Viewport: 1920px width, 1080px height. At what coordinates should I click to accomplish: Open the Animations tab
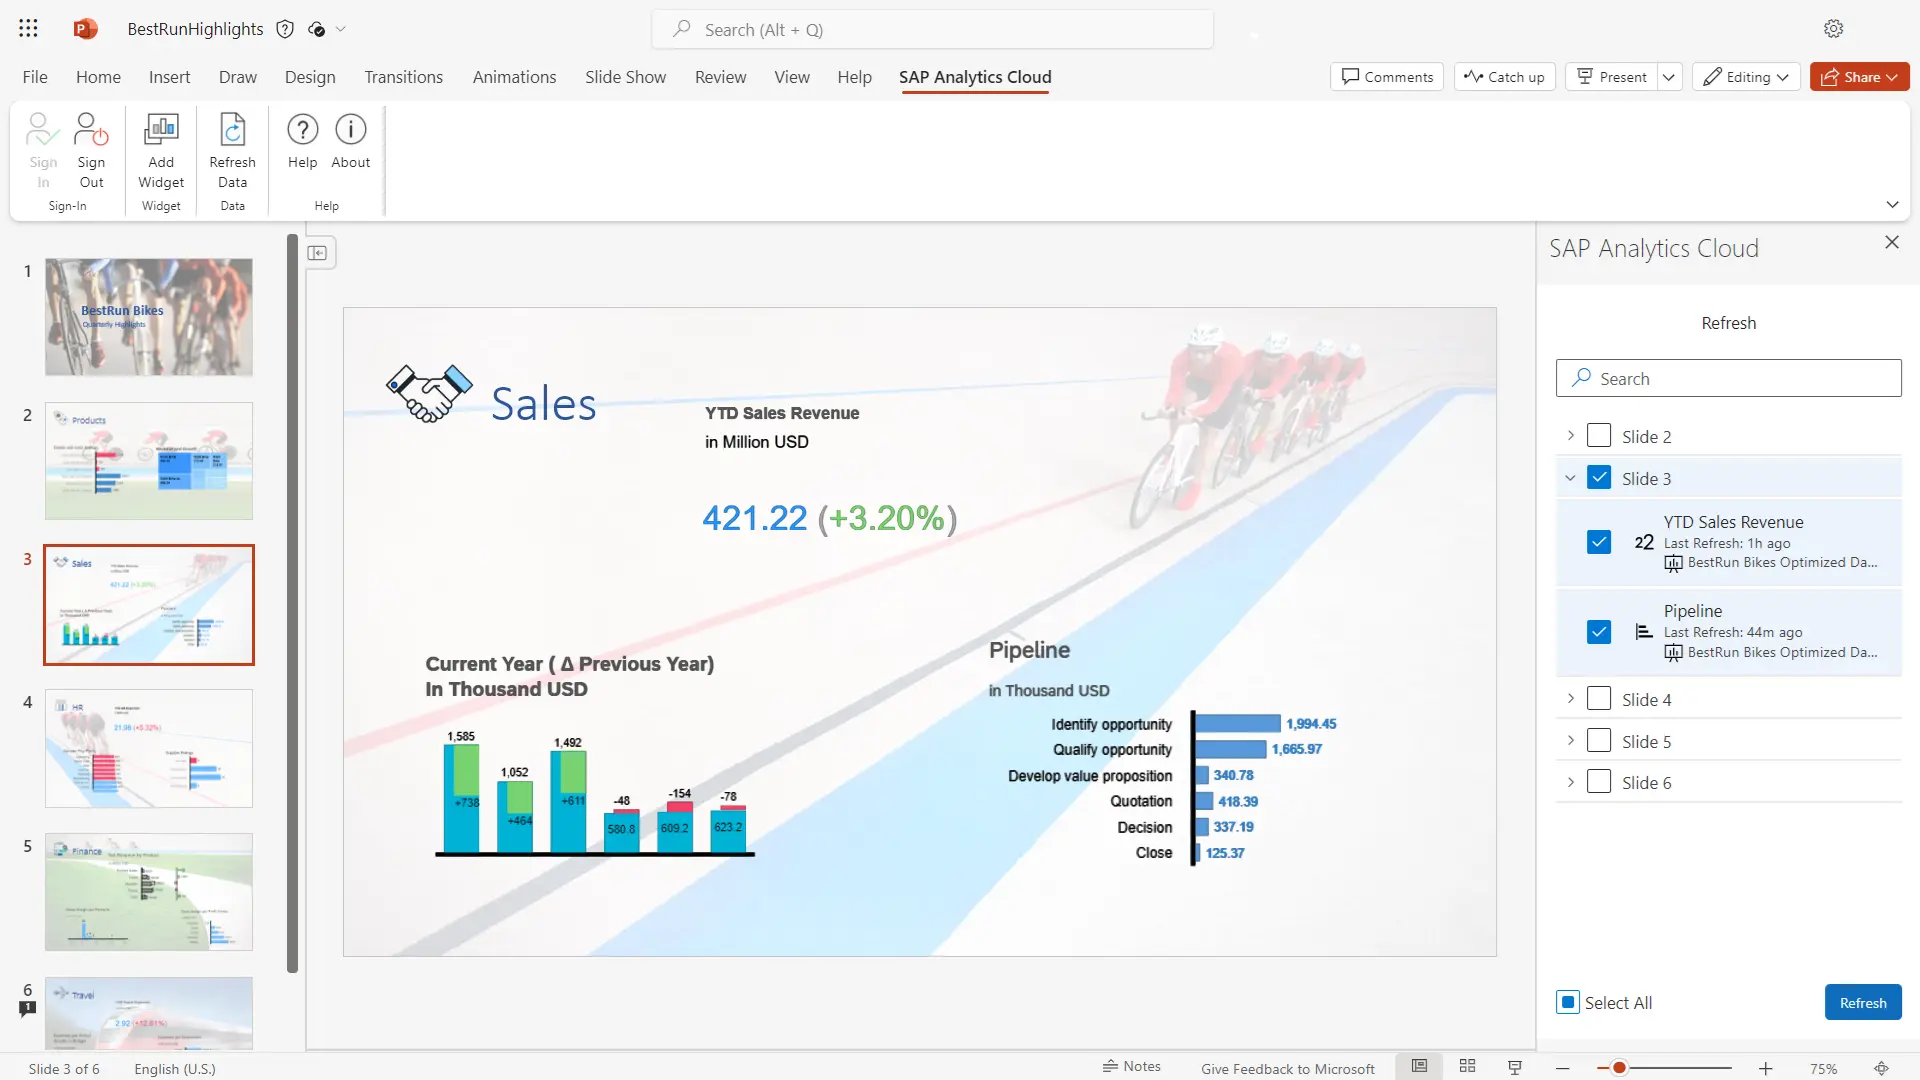coord(514,77)
